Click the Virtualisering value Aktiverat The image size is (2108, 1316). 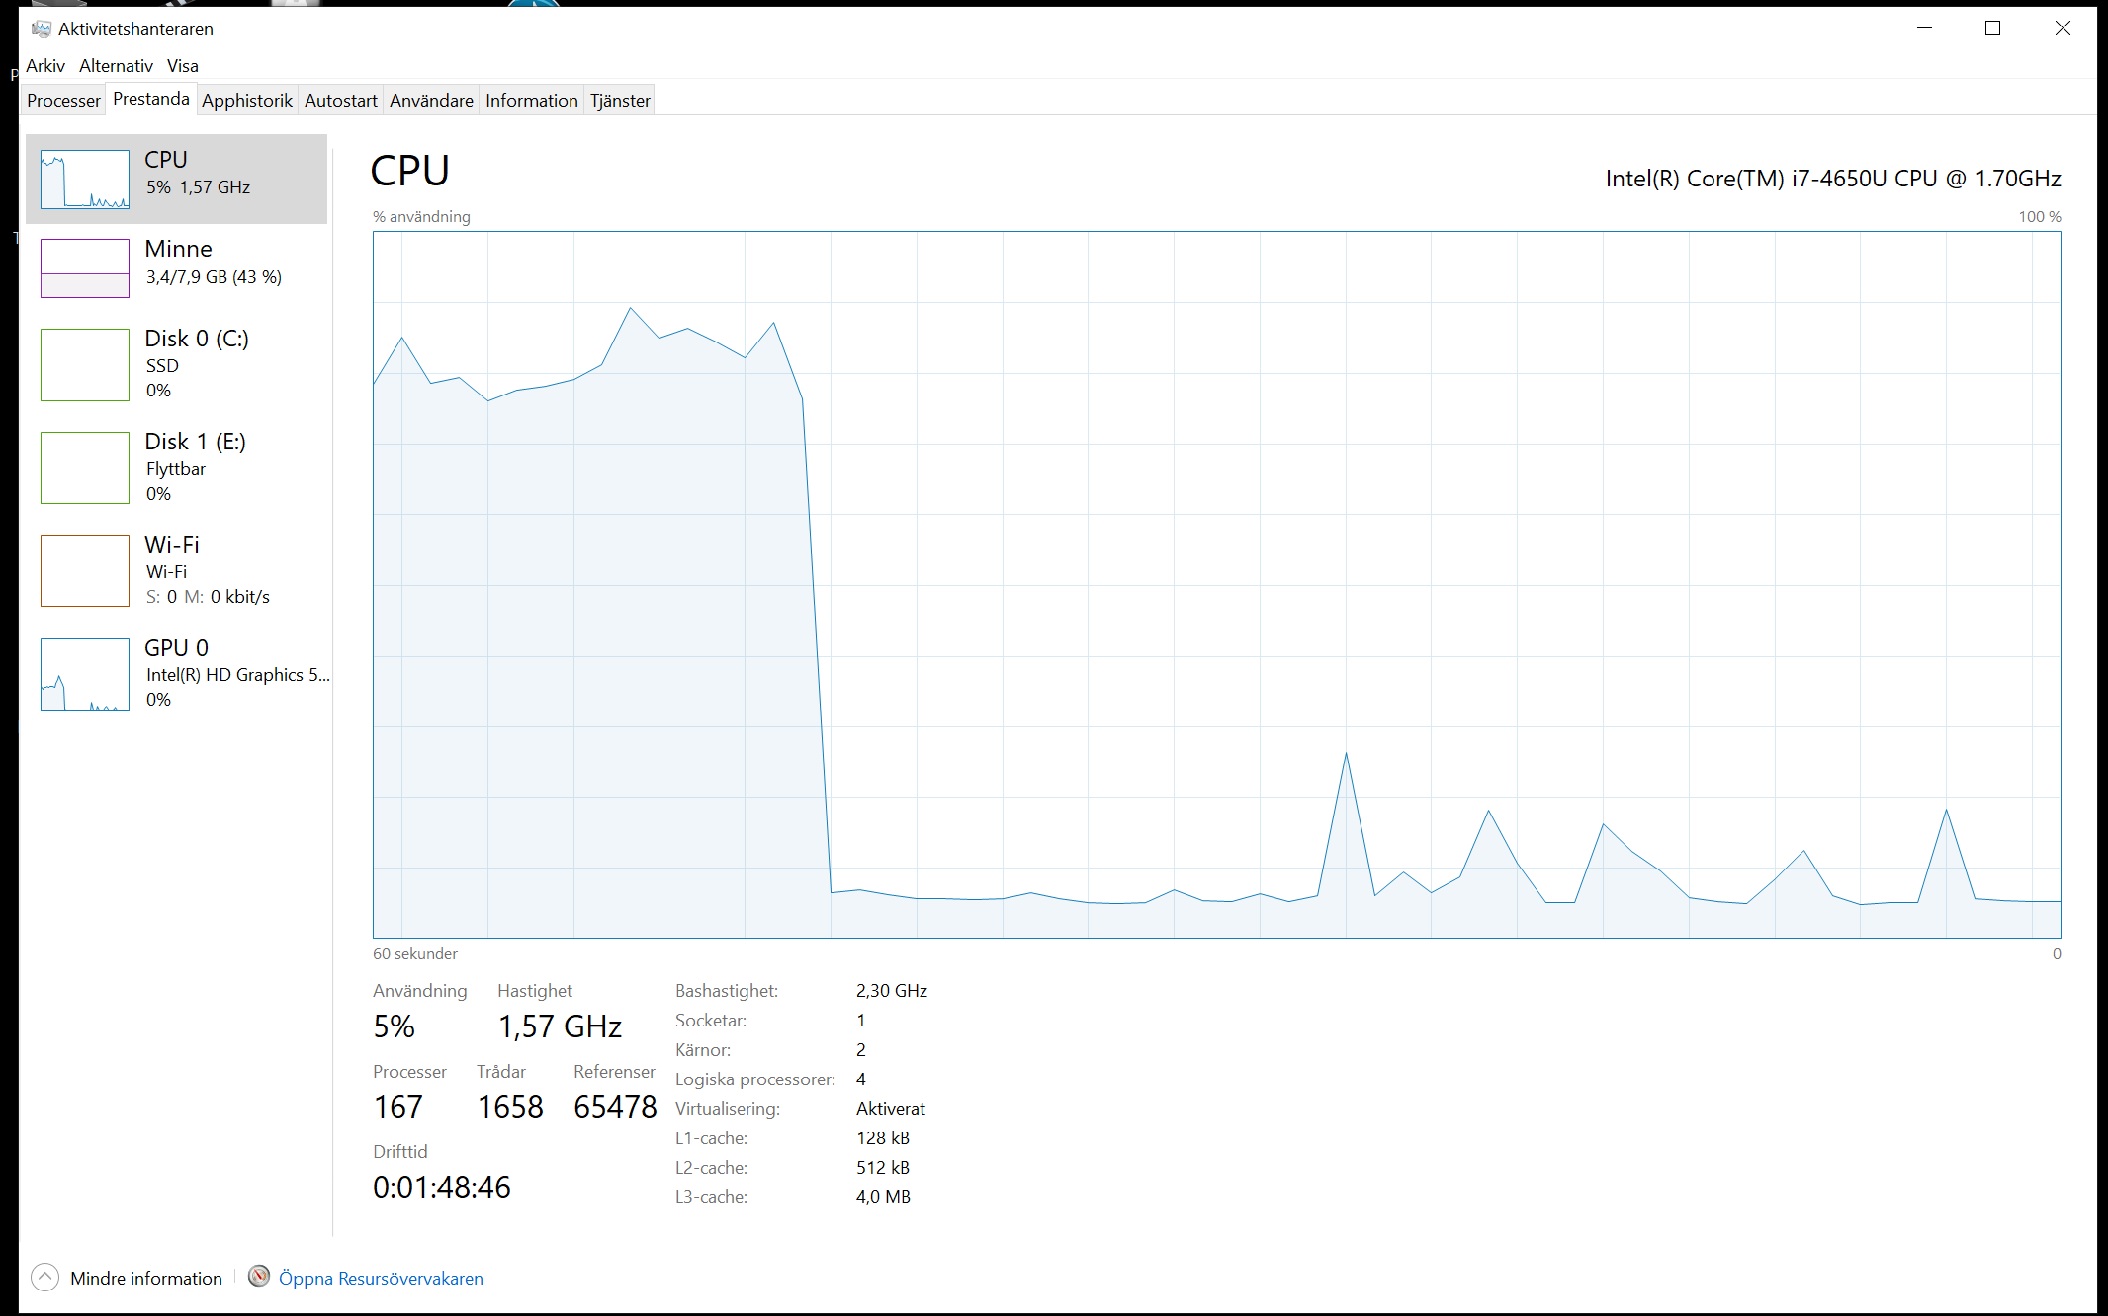tap(890, 1109)
